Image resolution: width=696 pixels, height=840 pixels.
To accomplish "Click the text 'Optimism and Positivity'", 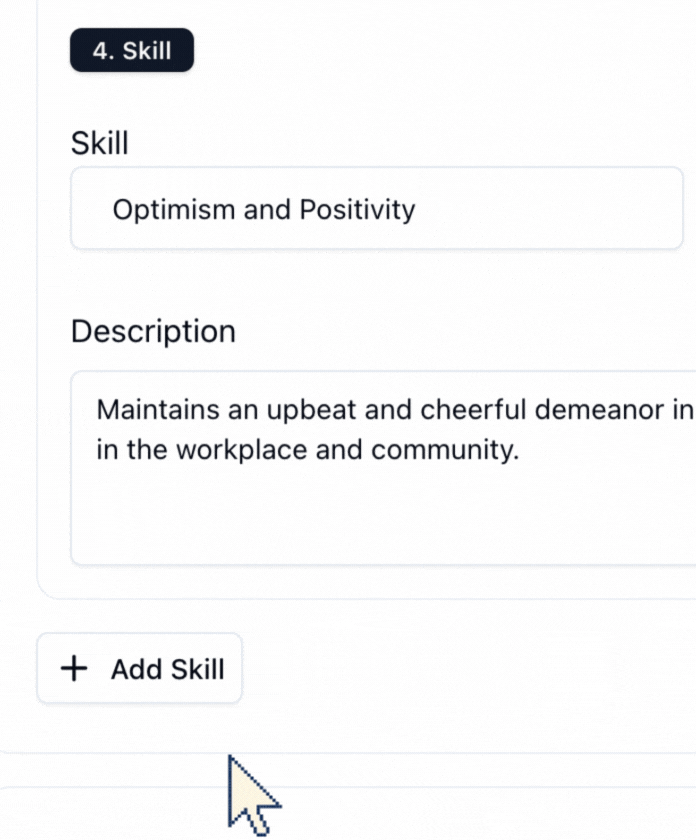I will pos(264,209).
